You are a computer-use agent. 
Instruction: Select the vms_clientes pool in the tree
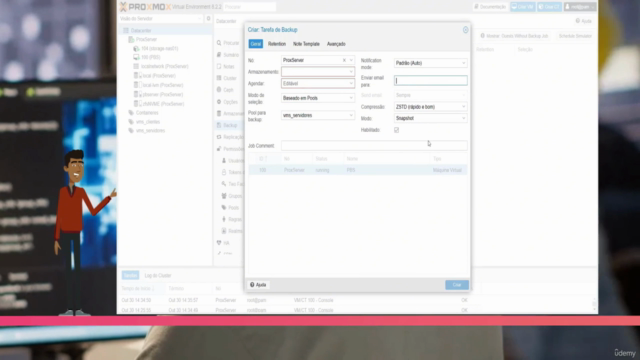(x=148, y=122)
